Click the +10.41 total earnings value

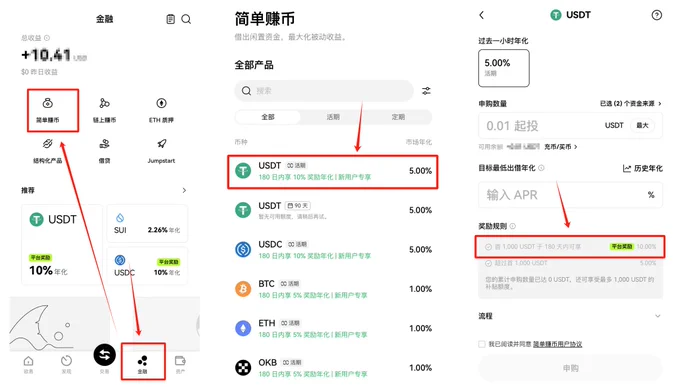tap(46, 55)
